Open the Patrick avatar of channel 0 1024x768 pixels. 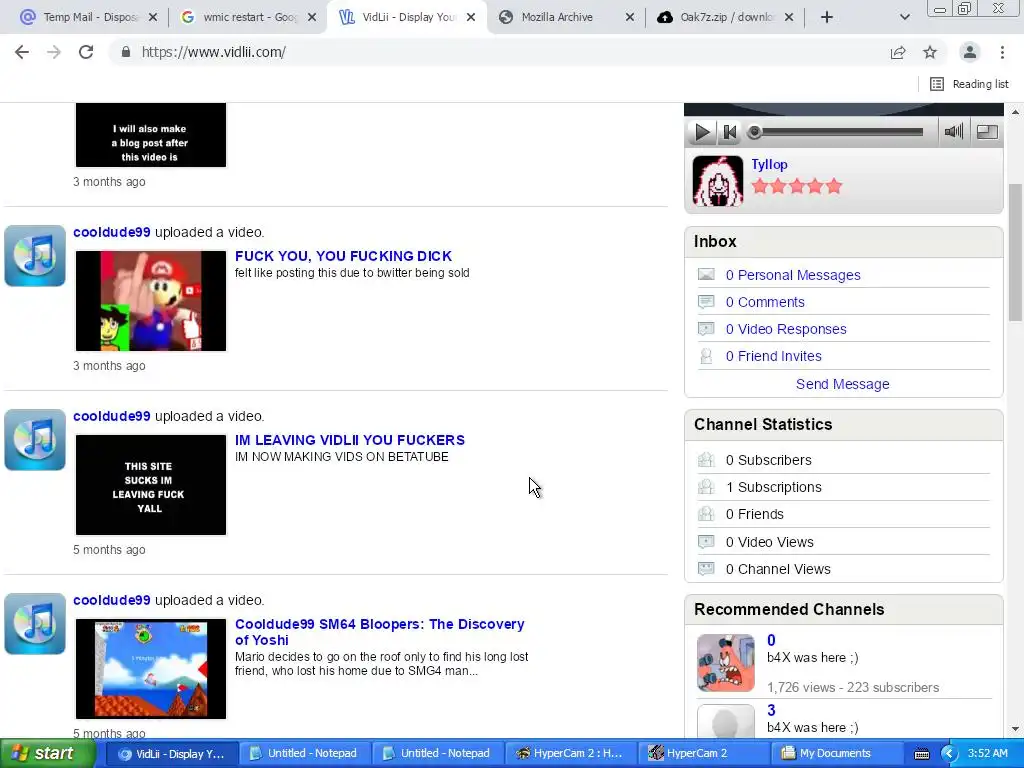tap(726, 663)
